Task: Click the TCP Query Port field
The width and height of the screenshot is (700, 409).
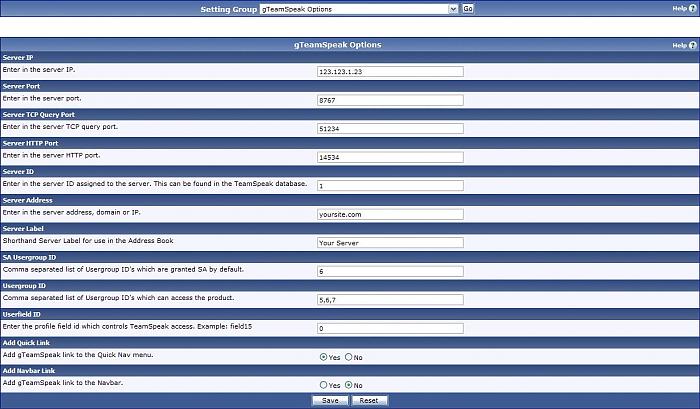Action: (389, 128)
